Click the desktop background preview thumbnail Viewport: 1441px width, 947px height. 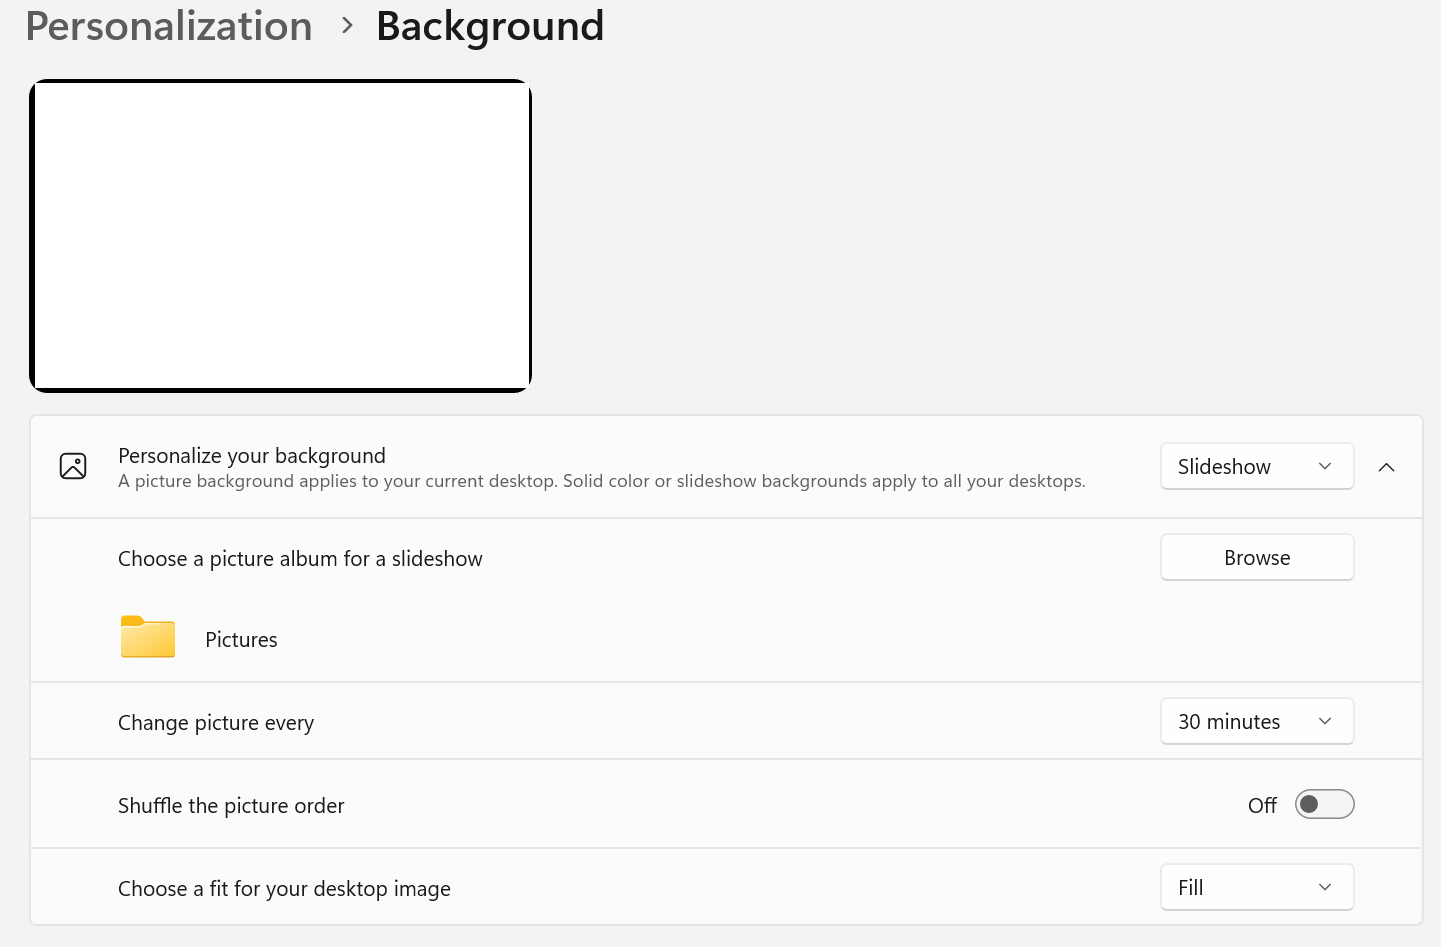click(x=280, y=236)
